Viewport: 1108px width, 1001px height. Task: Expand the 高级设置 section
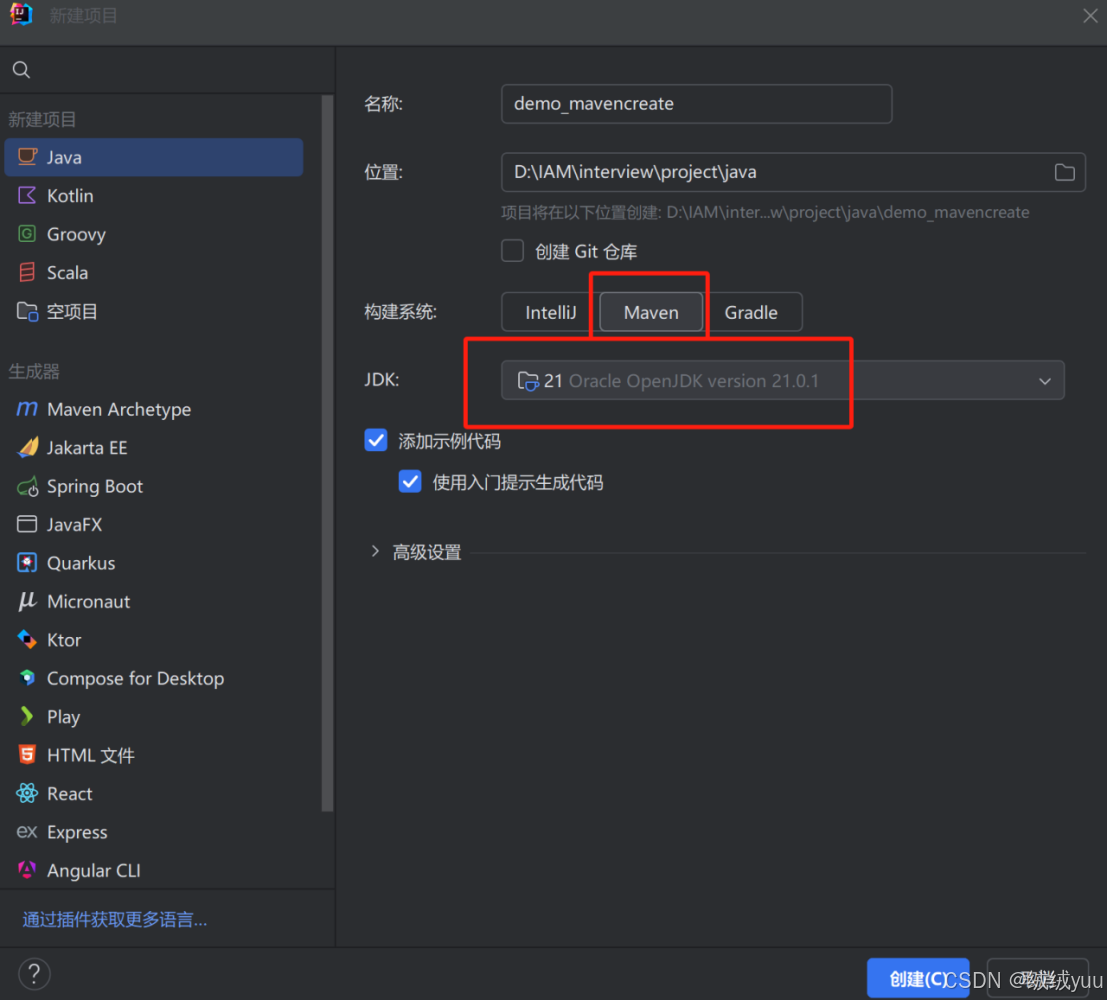pos(375,551)
